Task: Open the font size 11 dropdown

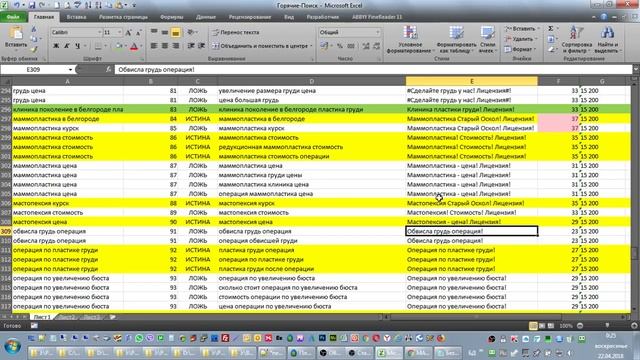Action: (120, 32)
